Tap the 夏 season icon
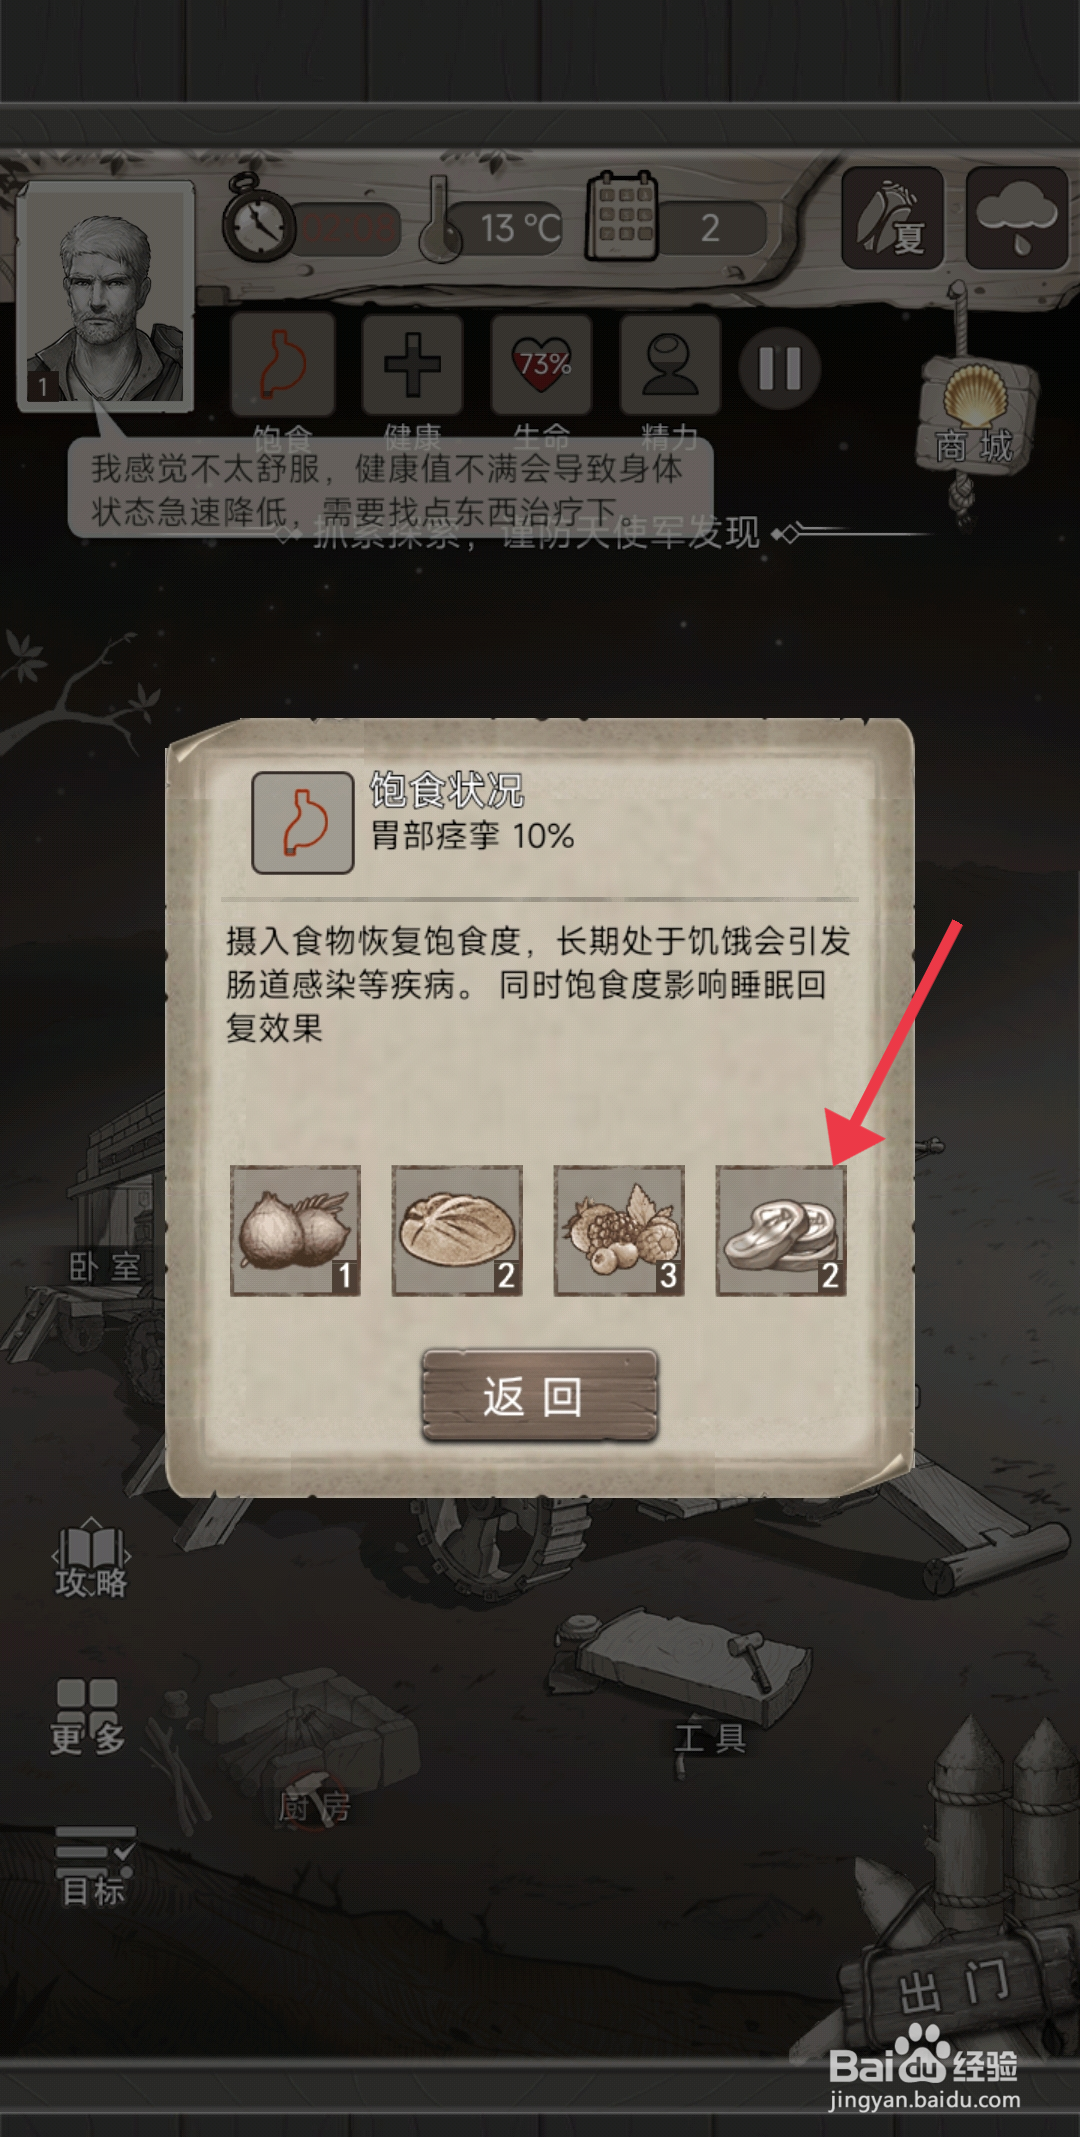 pos(893,219)
